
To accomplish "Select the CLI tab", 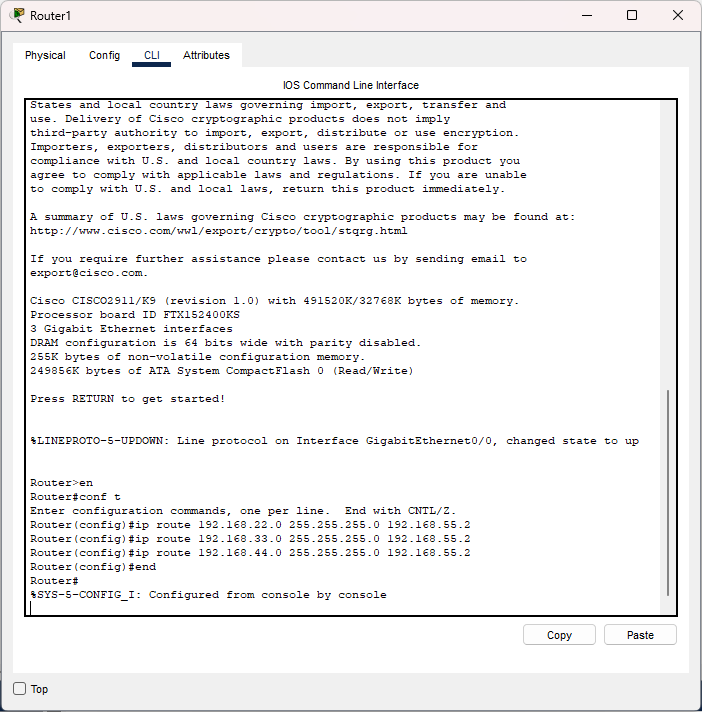I will tap(152, 55).
